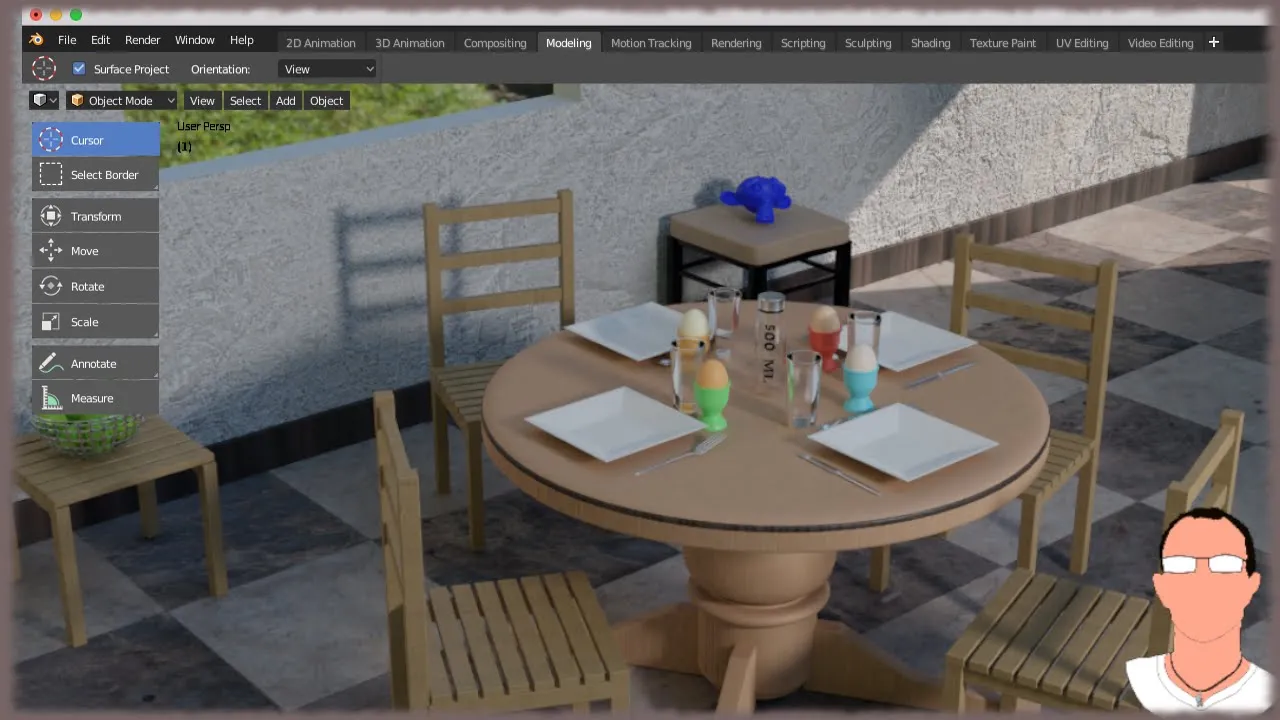The image size is (1280, 720).
Task: Switch to the 2D Animation workspace tab
Action: click(321, 43)
